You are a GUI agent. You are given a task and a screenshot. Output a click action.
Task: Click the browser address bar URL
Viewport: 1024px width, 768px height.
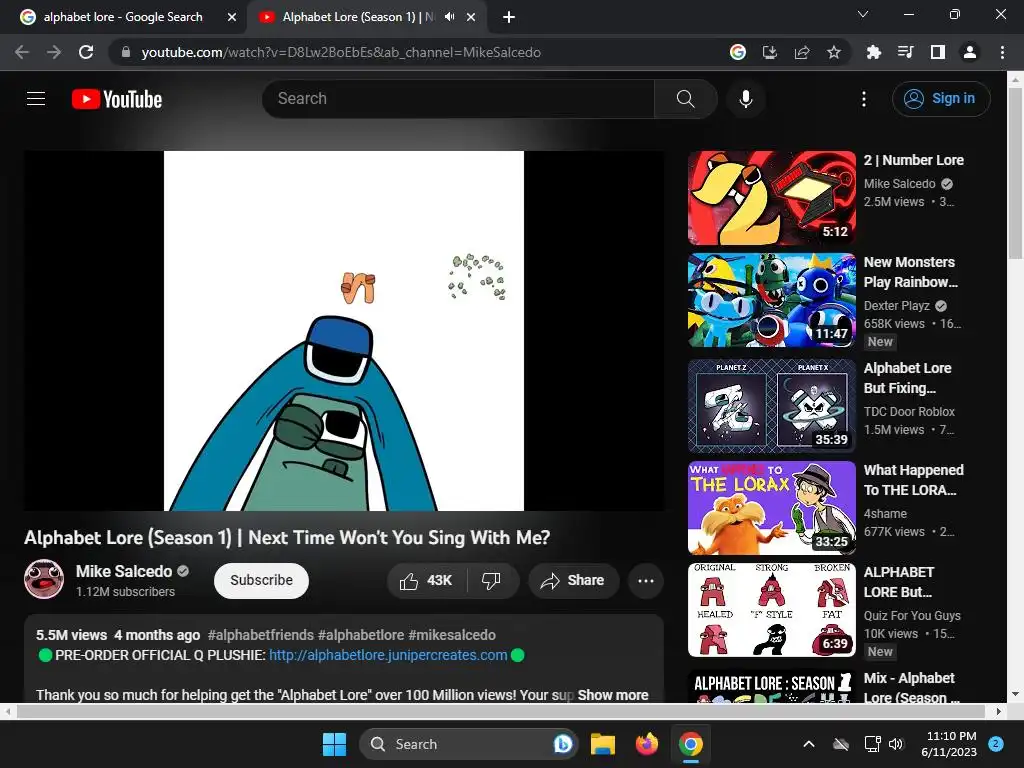pyautogui.click(x=341, y=52)
